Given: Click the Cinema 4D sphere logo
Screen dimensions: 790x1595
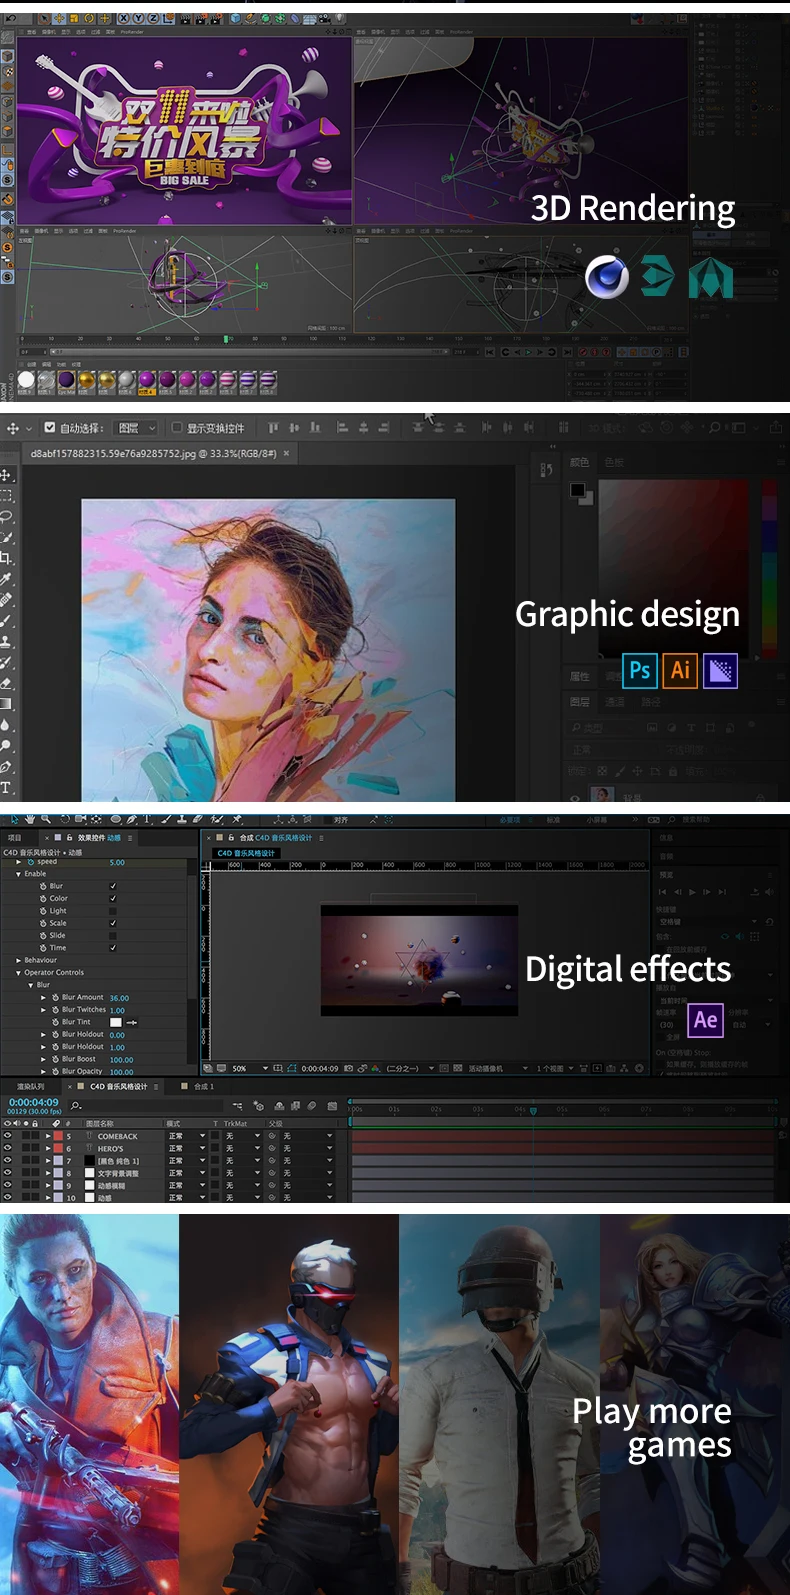Looking at the screenshot, I should point(607,277).
